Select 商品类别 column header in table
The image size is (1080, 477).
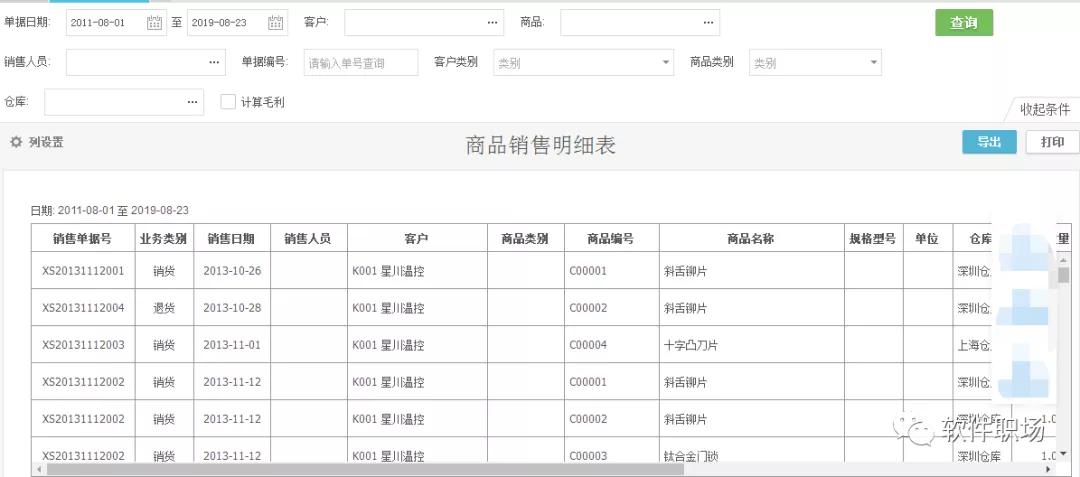click(526, 238)
